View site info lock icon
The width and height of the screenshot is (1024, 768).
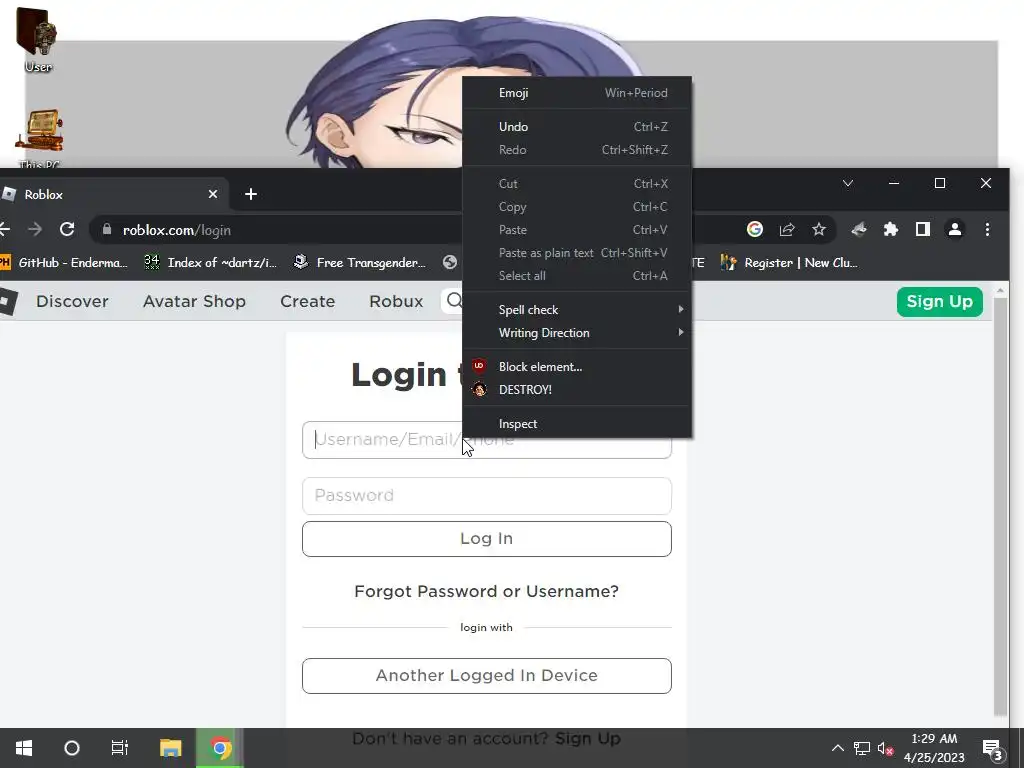(107, 229)
